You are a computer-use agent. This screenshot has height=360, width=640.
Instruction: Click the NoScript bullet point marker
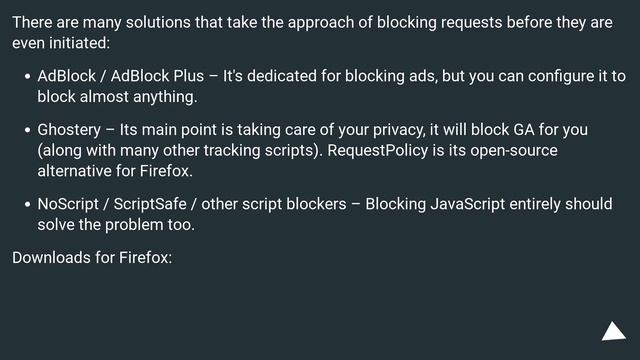pos(27,204)
